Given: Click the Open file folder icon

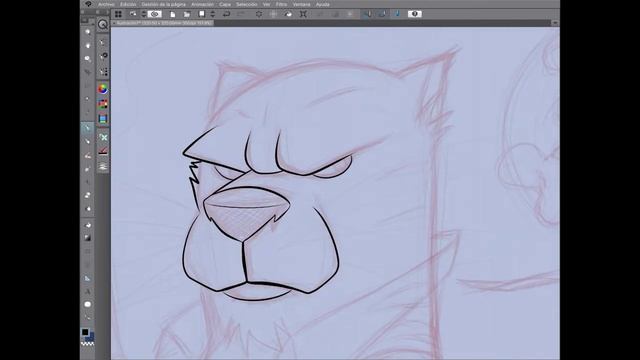Looking at the screenshot, I should click(187, 14).
